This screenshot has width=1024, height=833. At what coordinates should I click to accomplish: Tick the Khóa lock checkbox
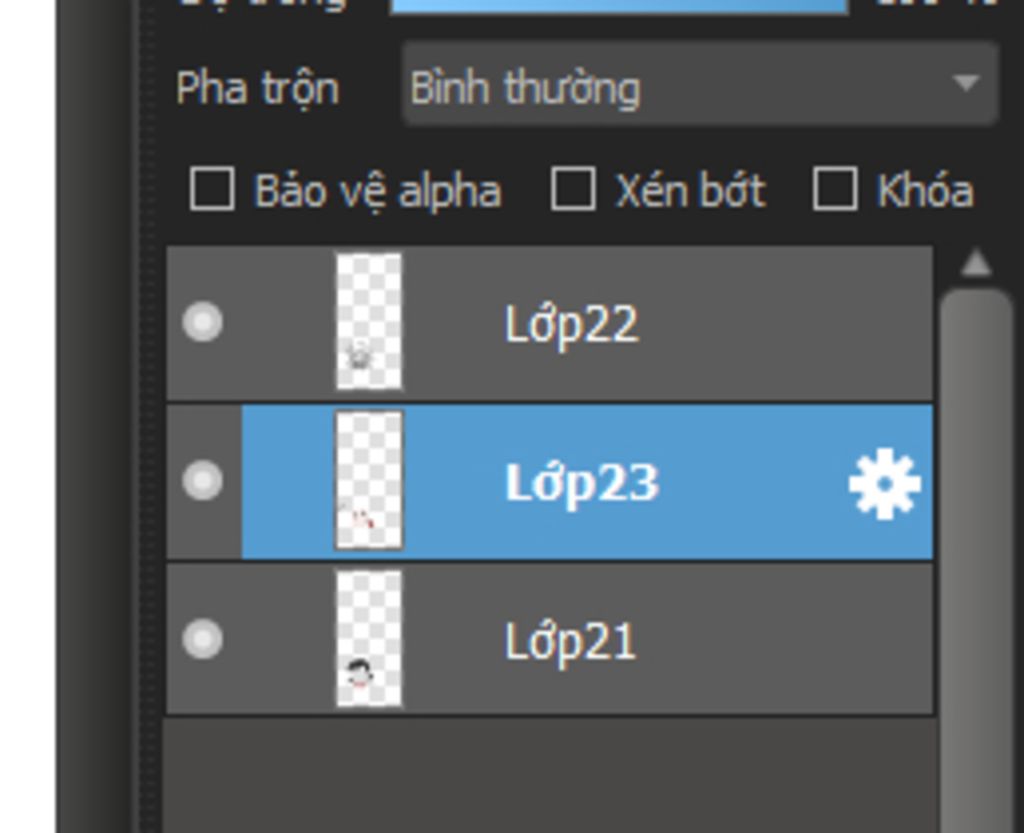coord(835,189)
